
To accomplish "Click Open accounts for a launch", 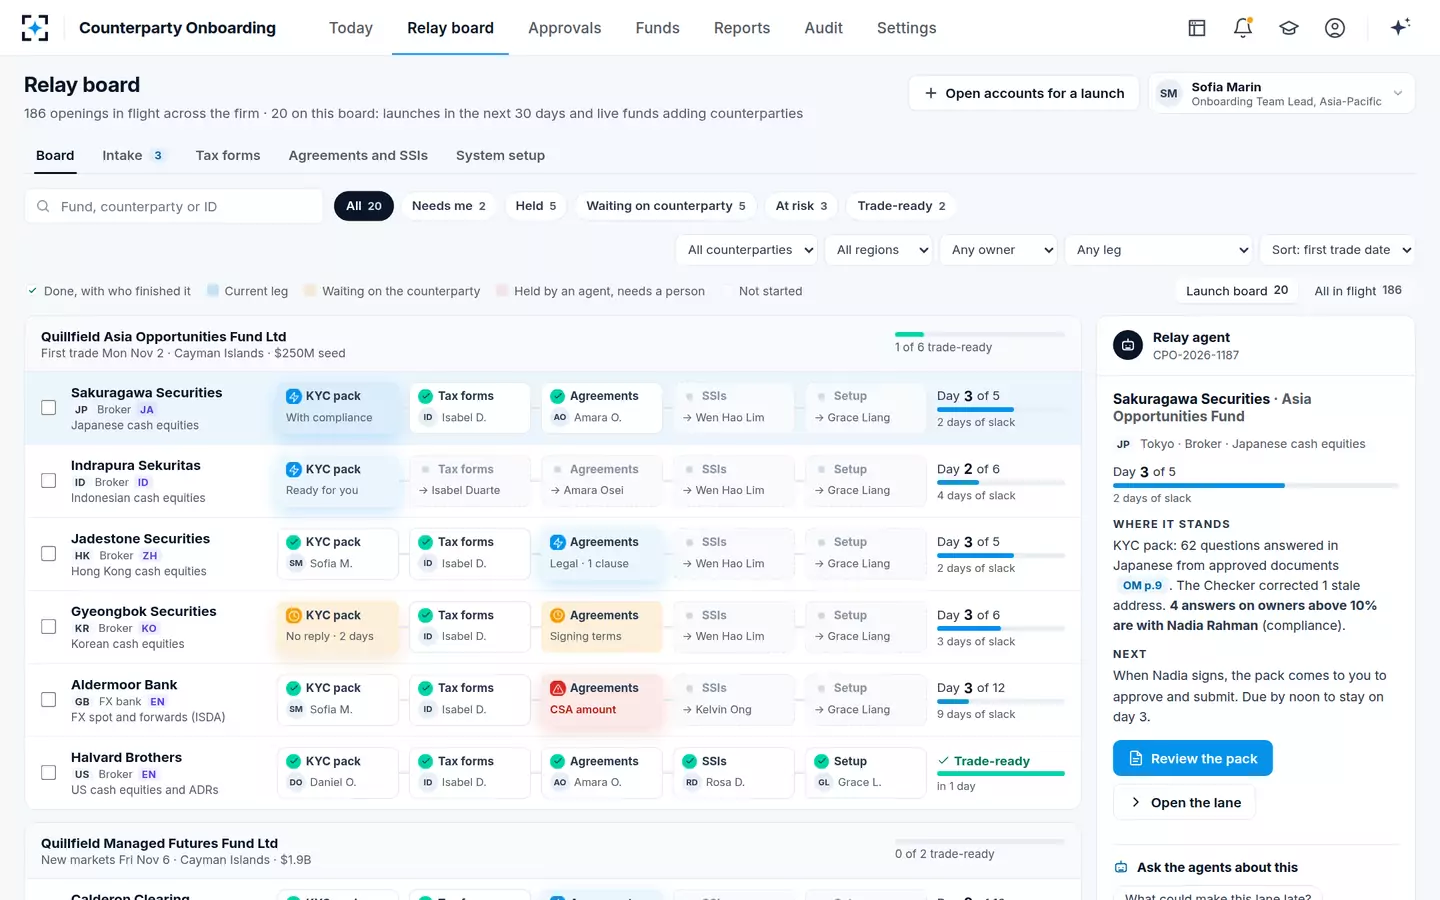I will coord(1024,93).
